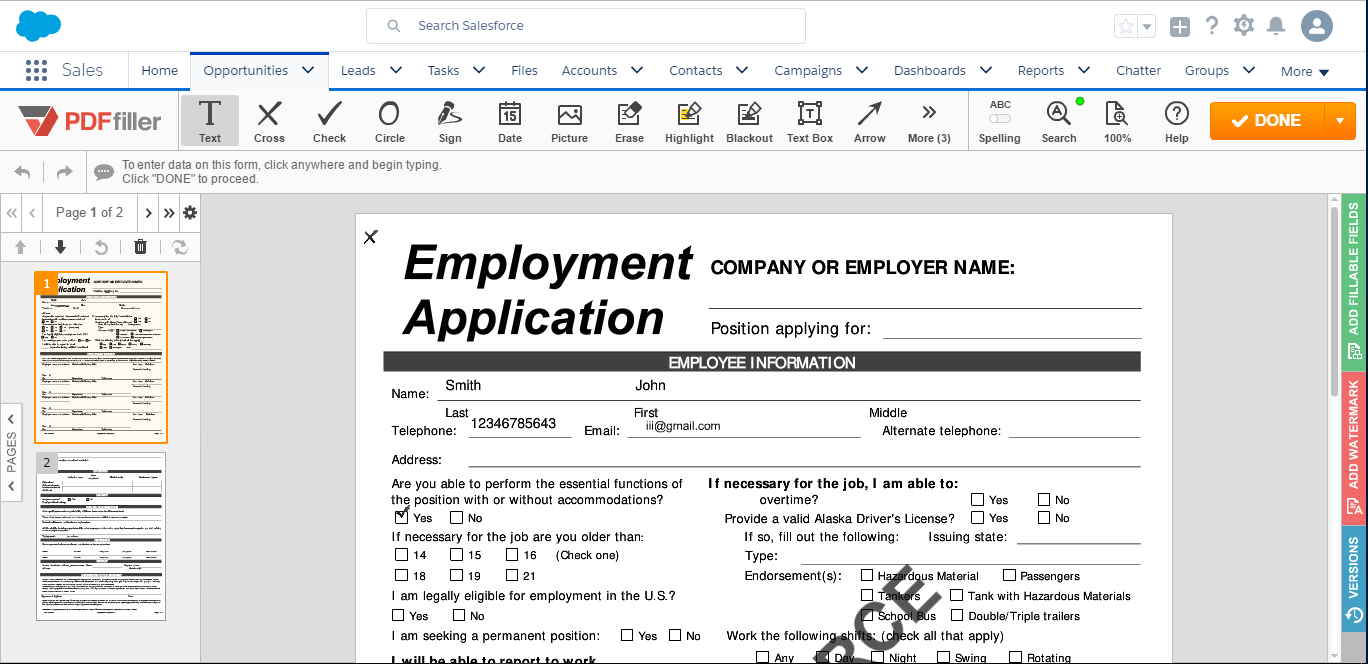Check Yes for seeking permanent position

click(x=627, y=635)
